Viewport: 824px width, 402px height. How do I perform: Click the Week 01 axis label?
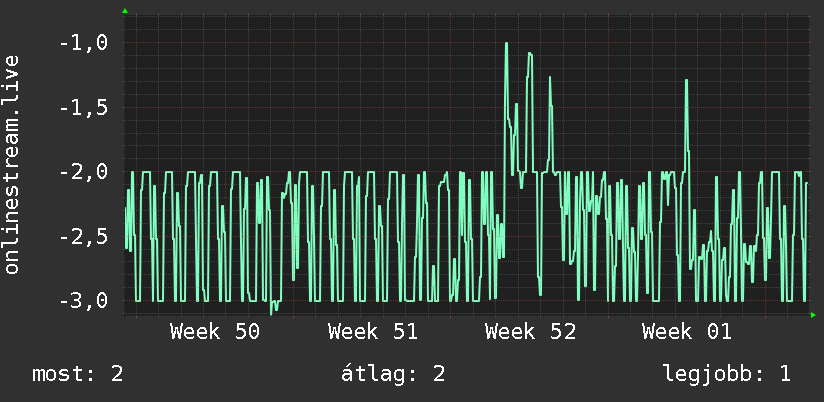[686, 332]
